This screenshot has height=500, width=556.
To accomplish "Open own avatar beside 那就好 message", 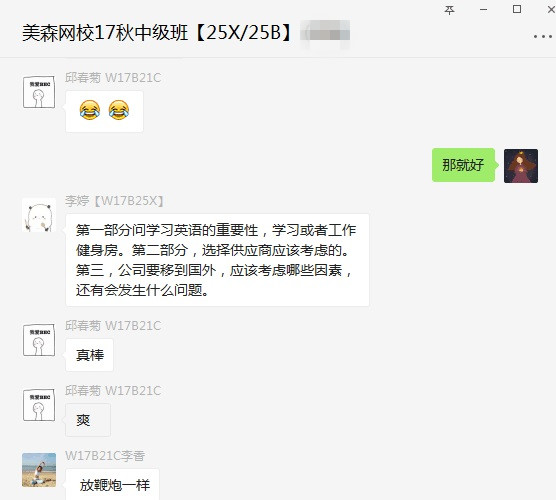I will 521,166.
